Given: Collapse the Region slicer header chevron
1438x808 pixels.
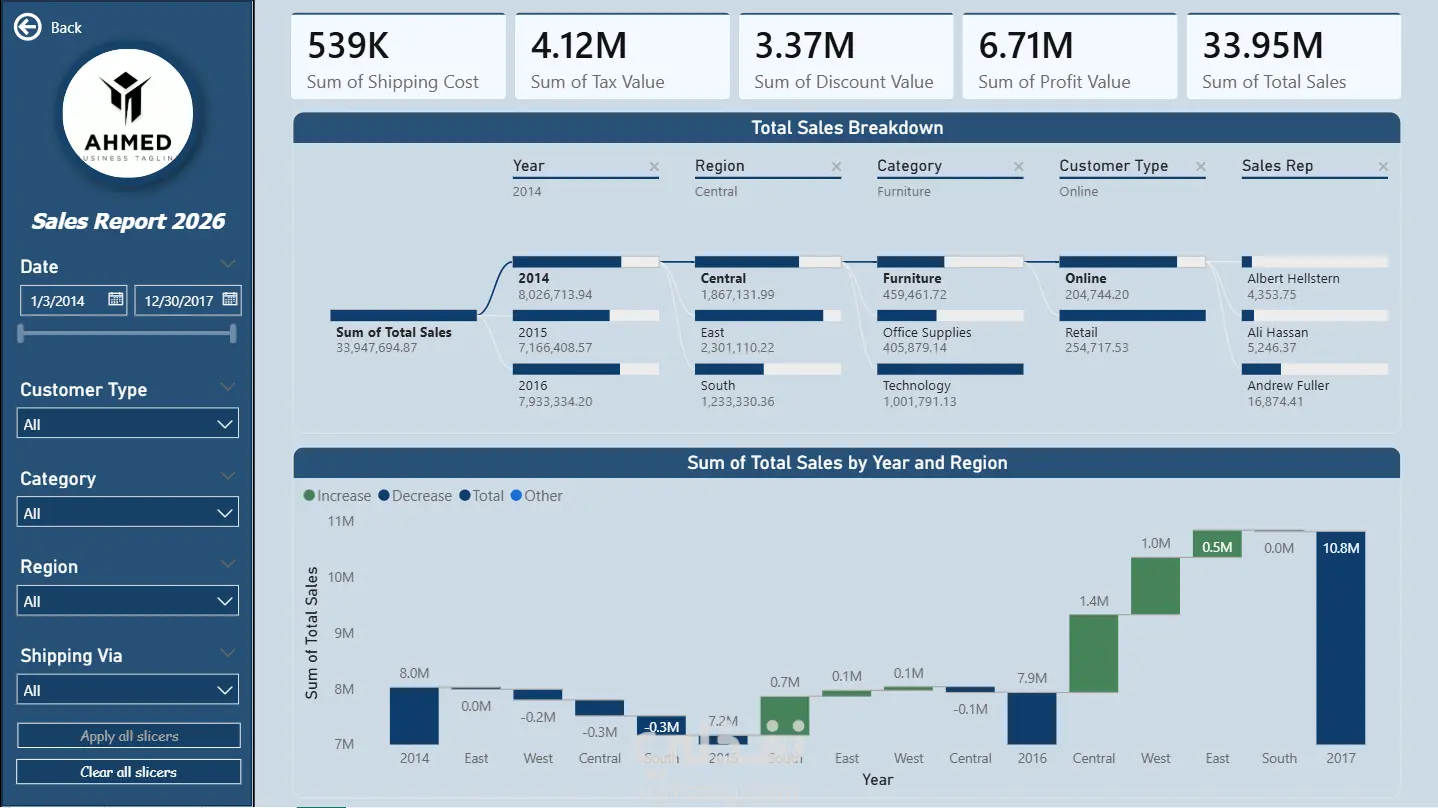Looking at the screenshot, I should click(228, 565).
